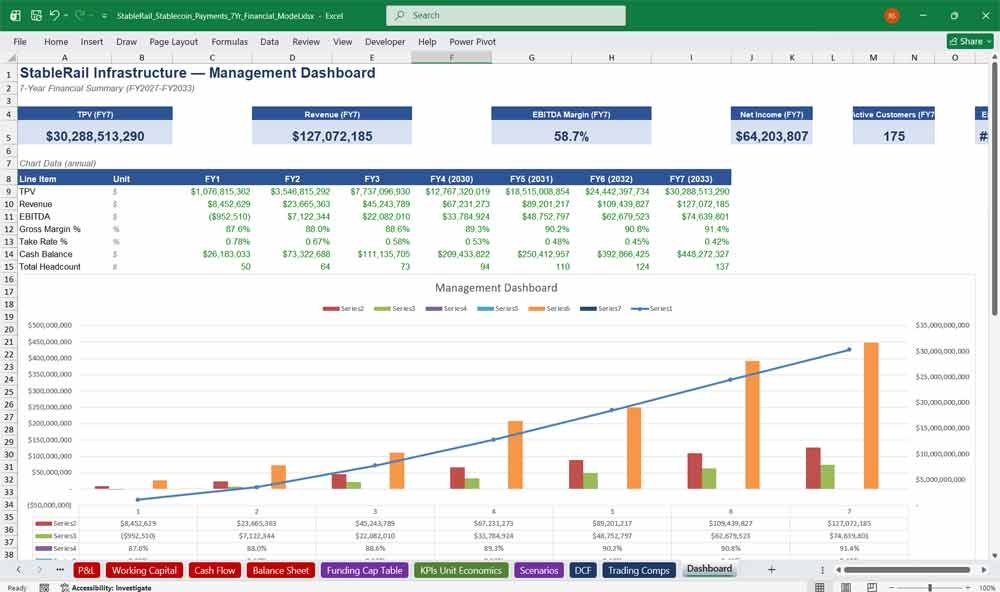The width and height of the screenshot is (1000, 592).
Task: Open Accessibility: Investigate status indicator
Action: tap(106, 588)
